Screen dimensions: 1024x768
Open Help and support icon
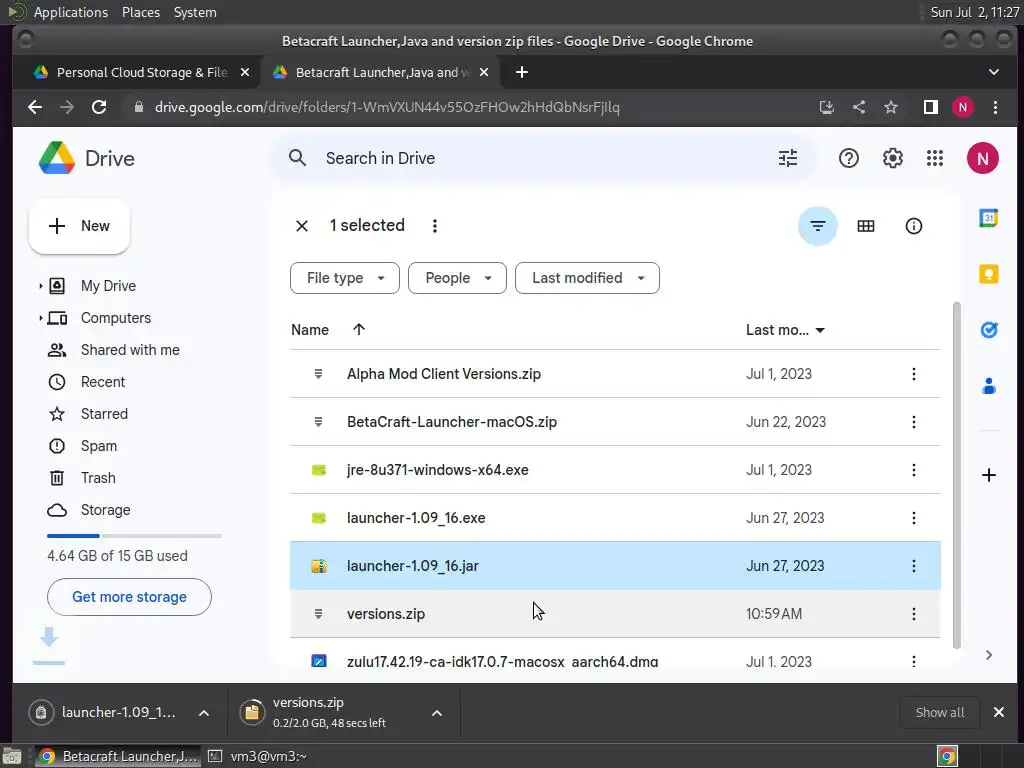point(848,158)
